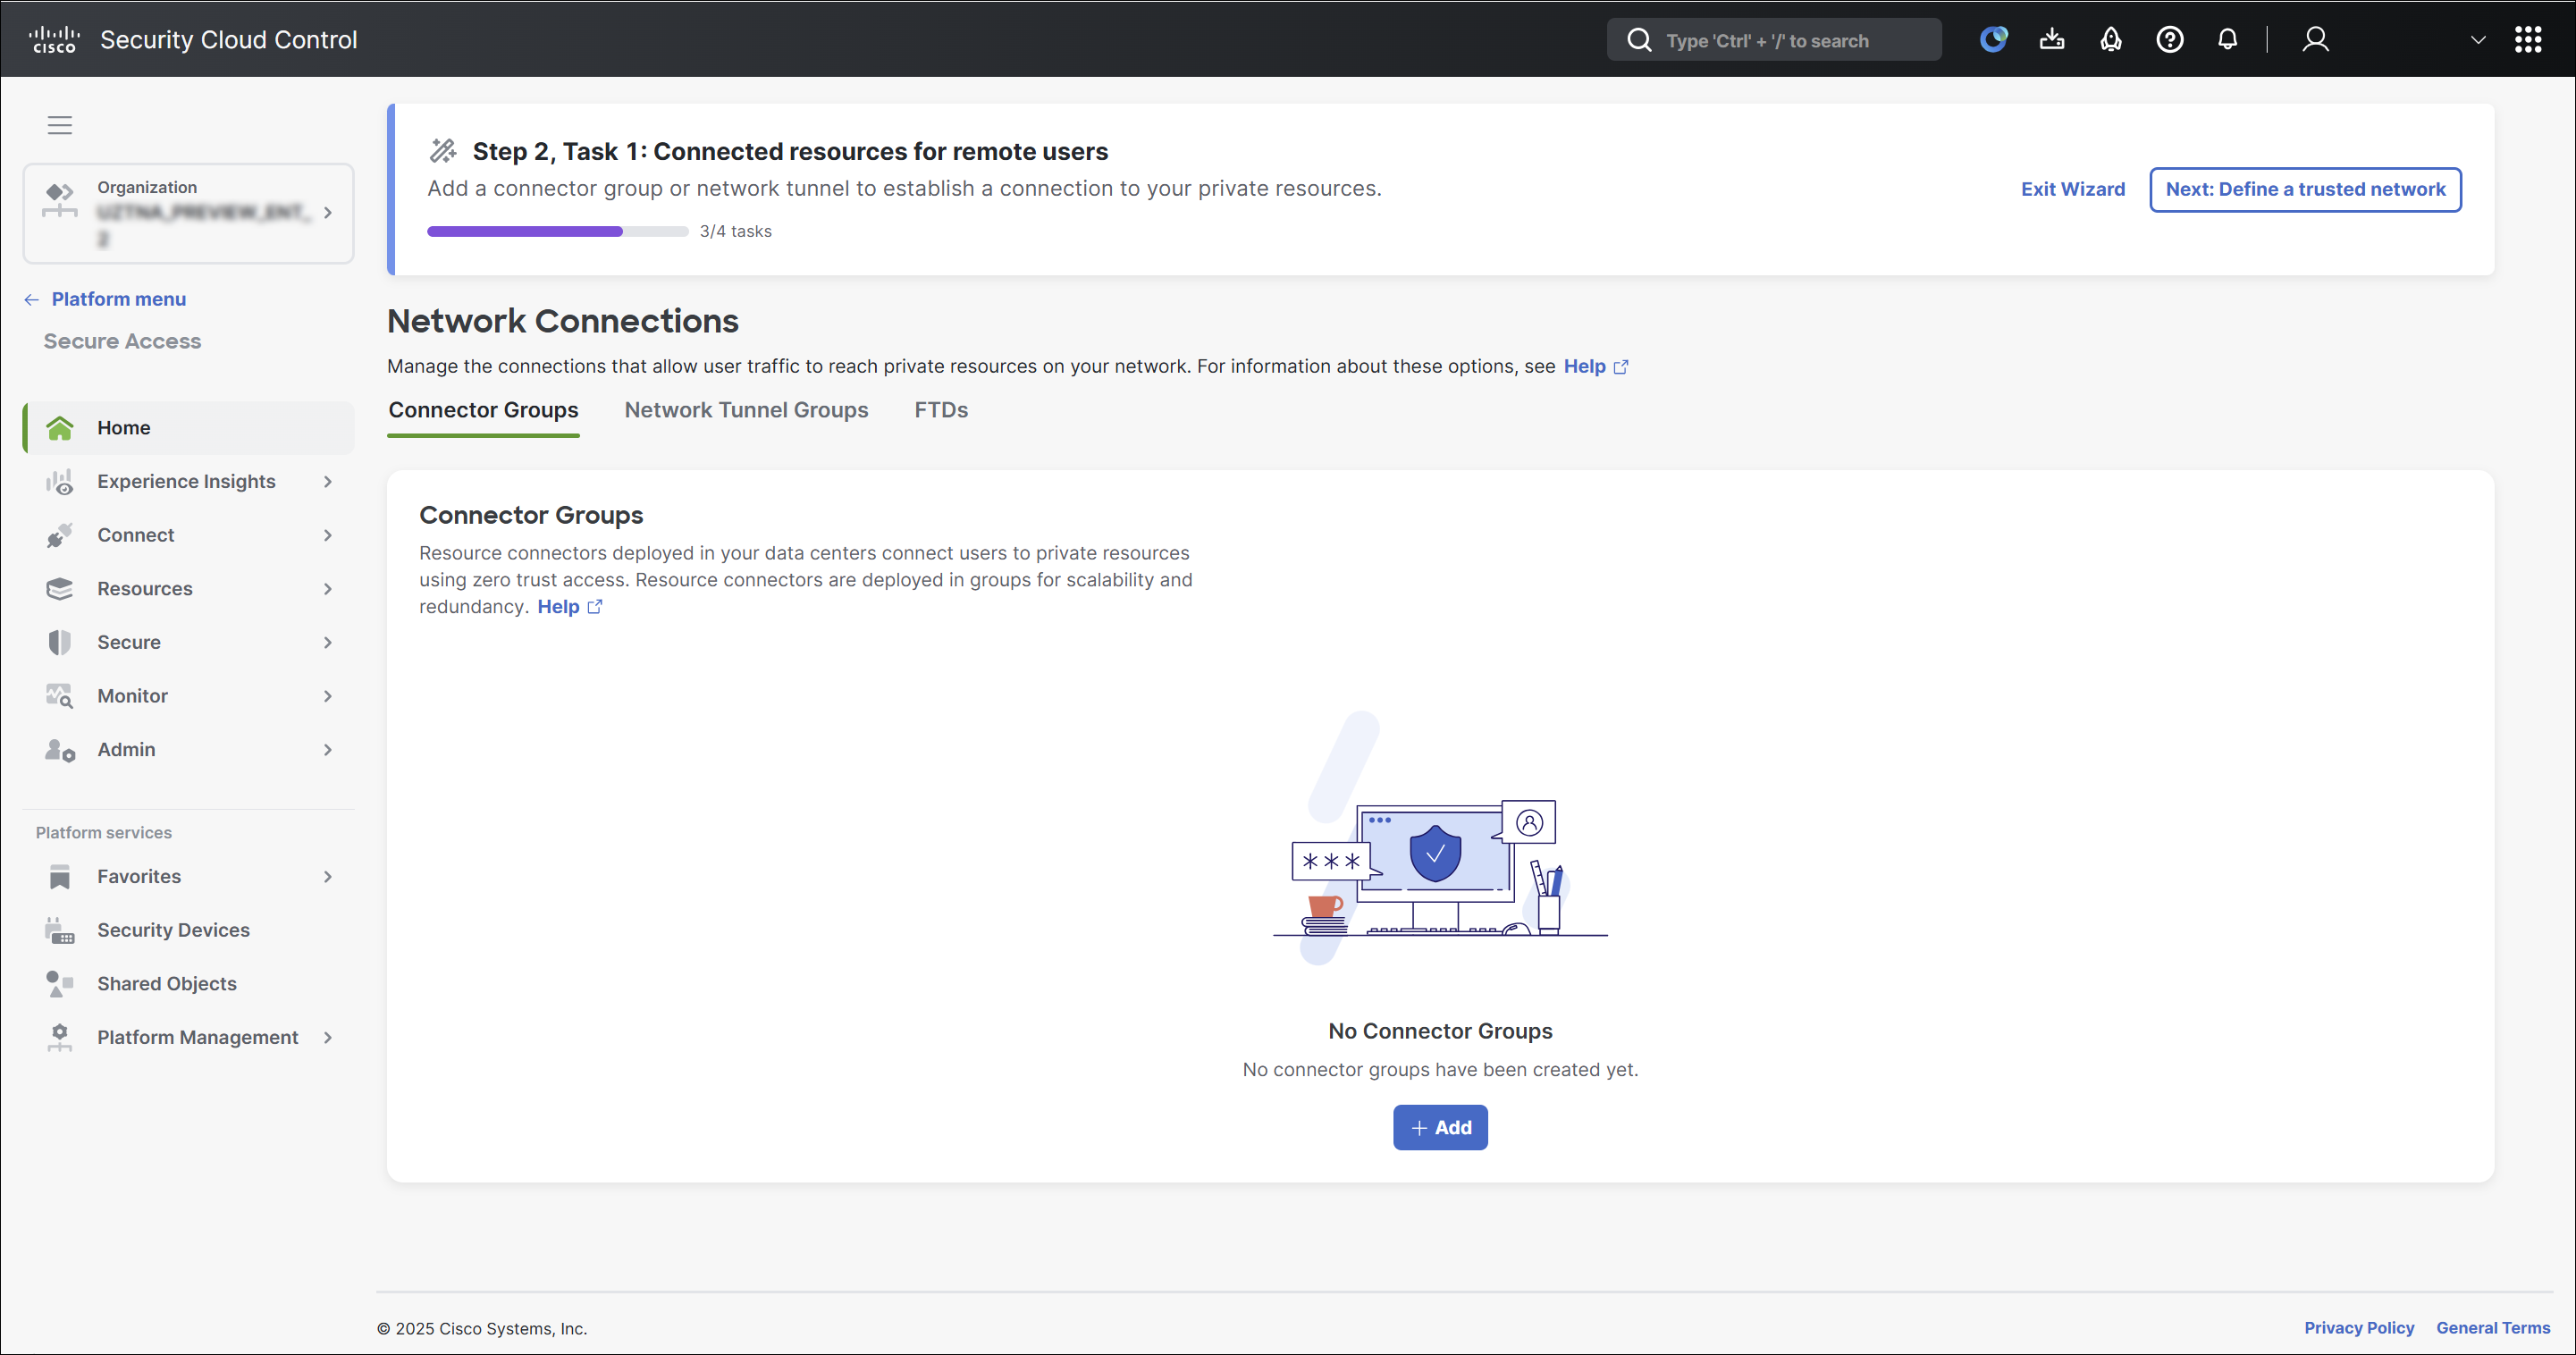Expand Experience Insights submenu chevron
This screenshot has height=1355, width=2576.
point(328,482)
